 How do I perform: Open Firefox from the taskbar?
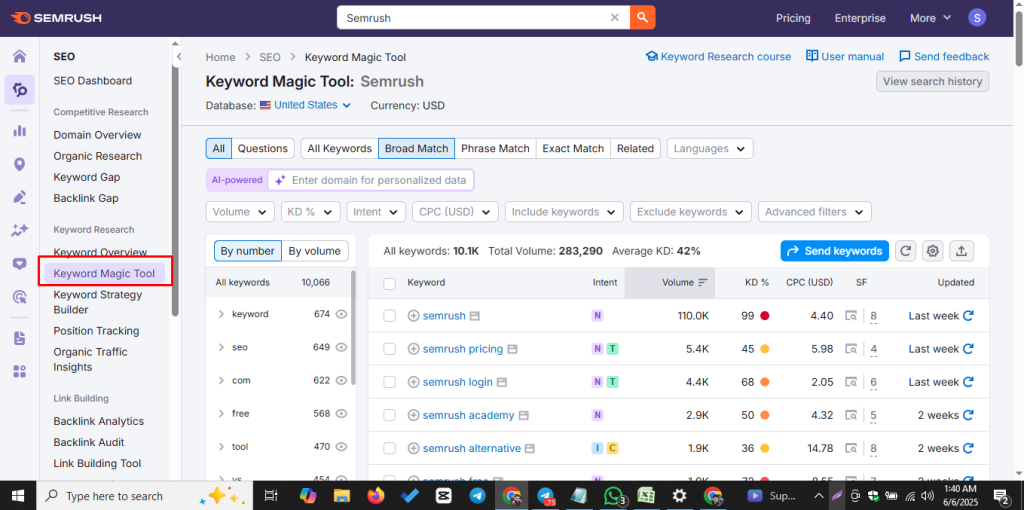[x=375, y=496]
